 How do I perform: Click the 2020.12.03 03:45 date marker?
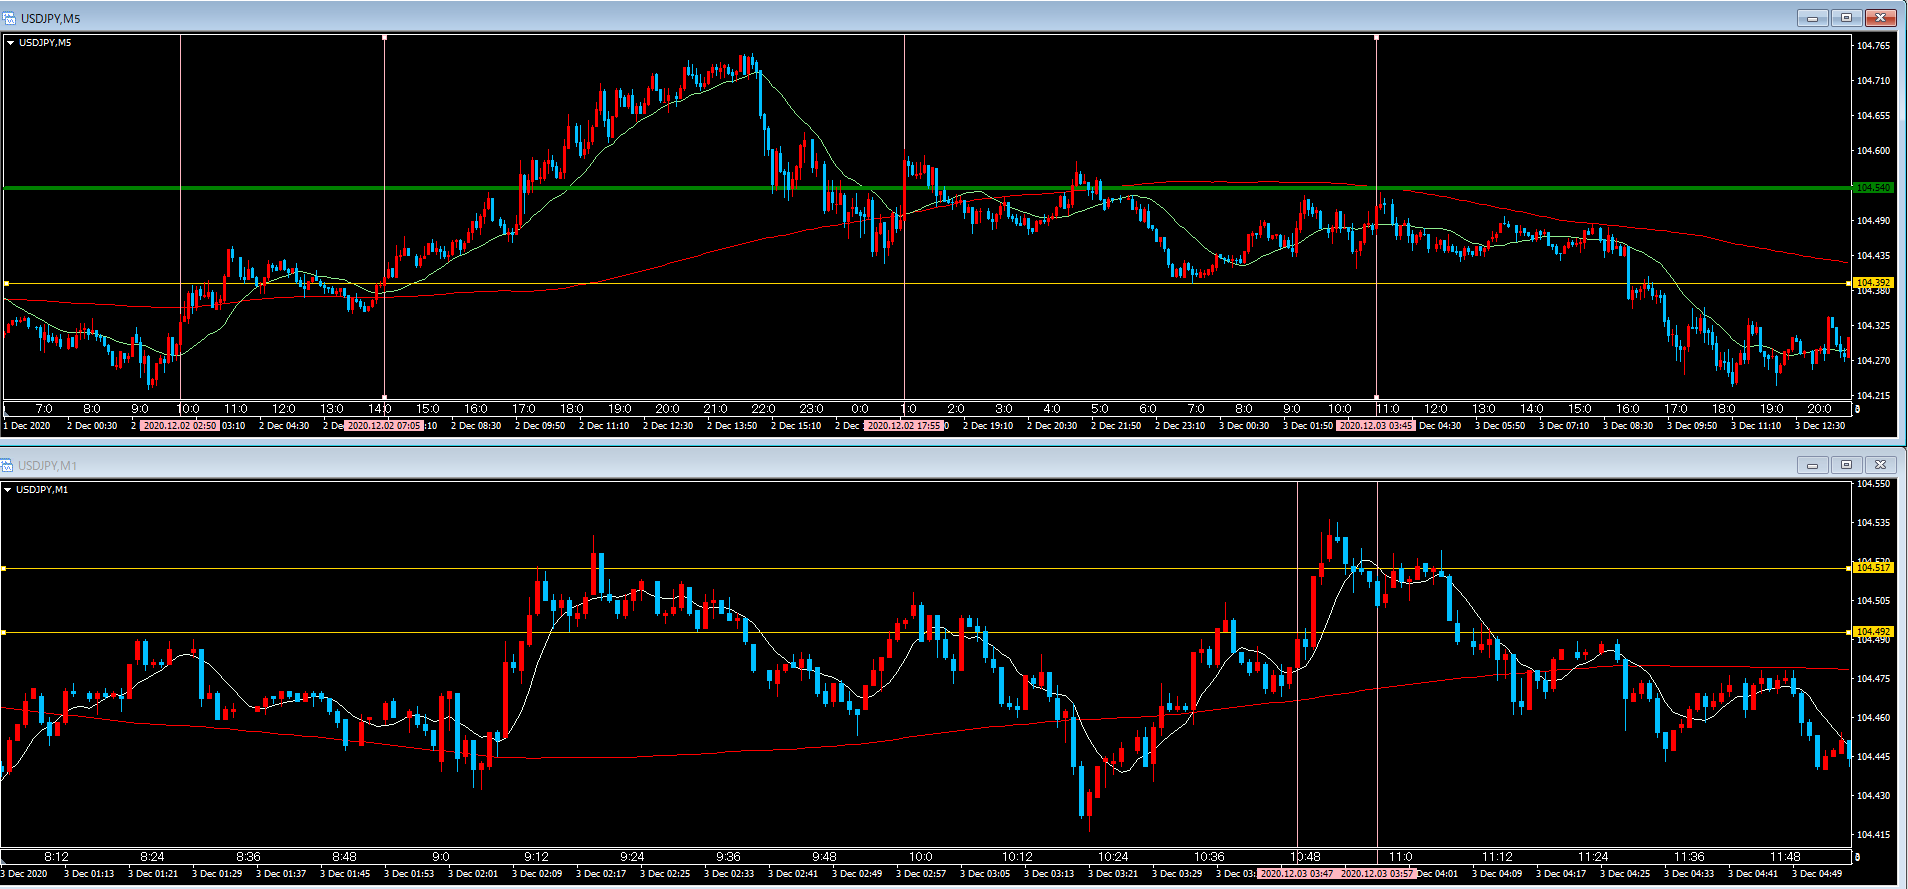[1376, 426]
